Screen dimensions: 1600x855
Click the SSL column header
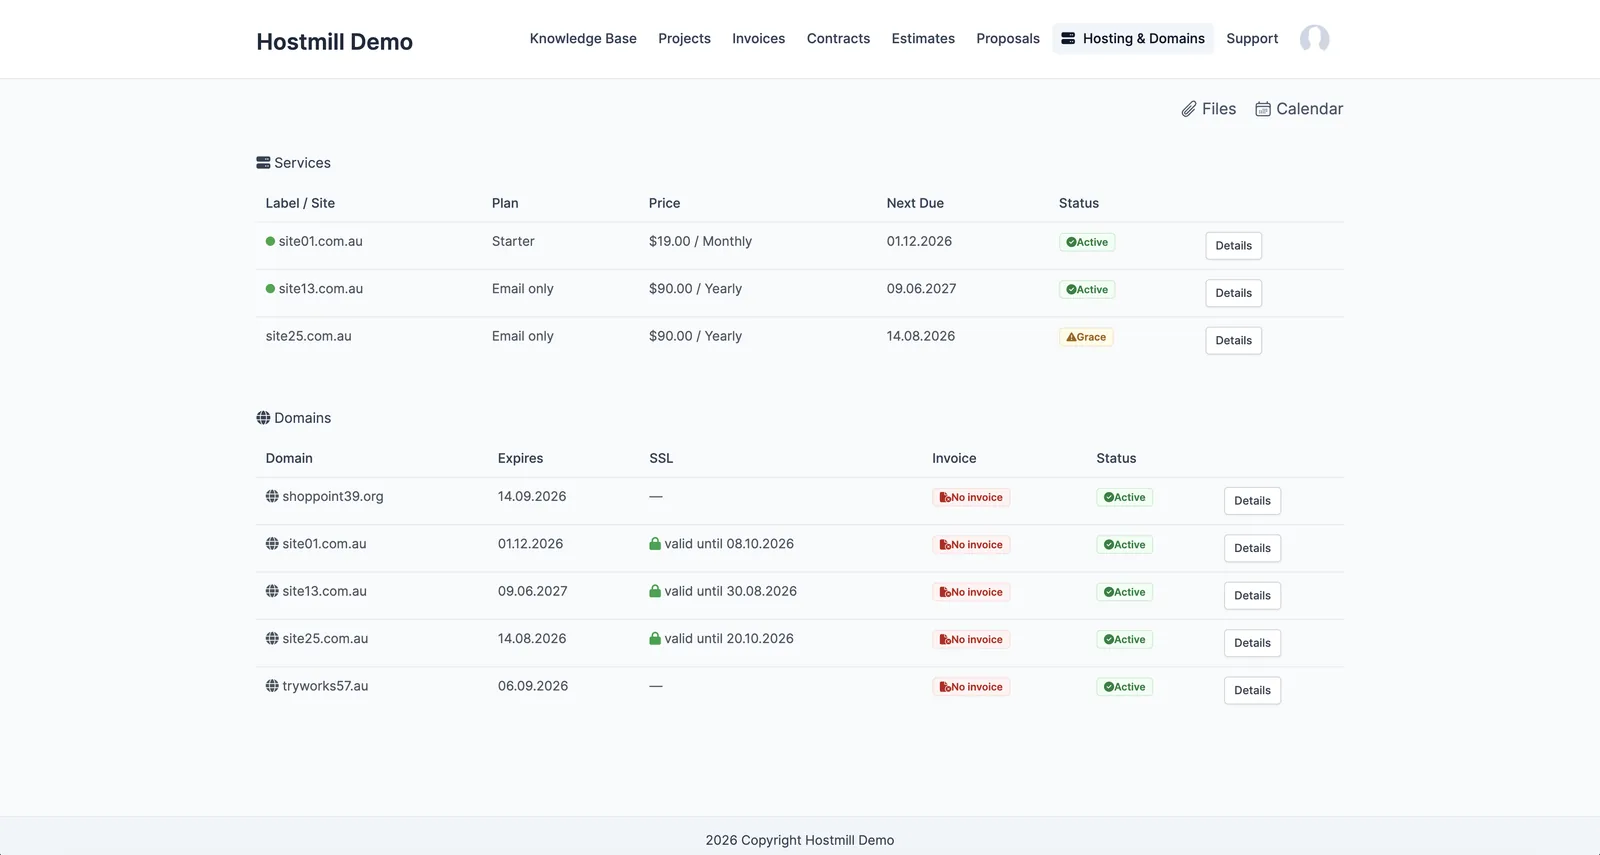pos(661,458)
